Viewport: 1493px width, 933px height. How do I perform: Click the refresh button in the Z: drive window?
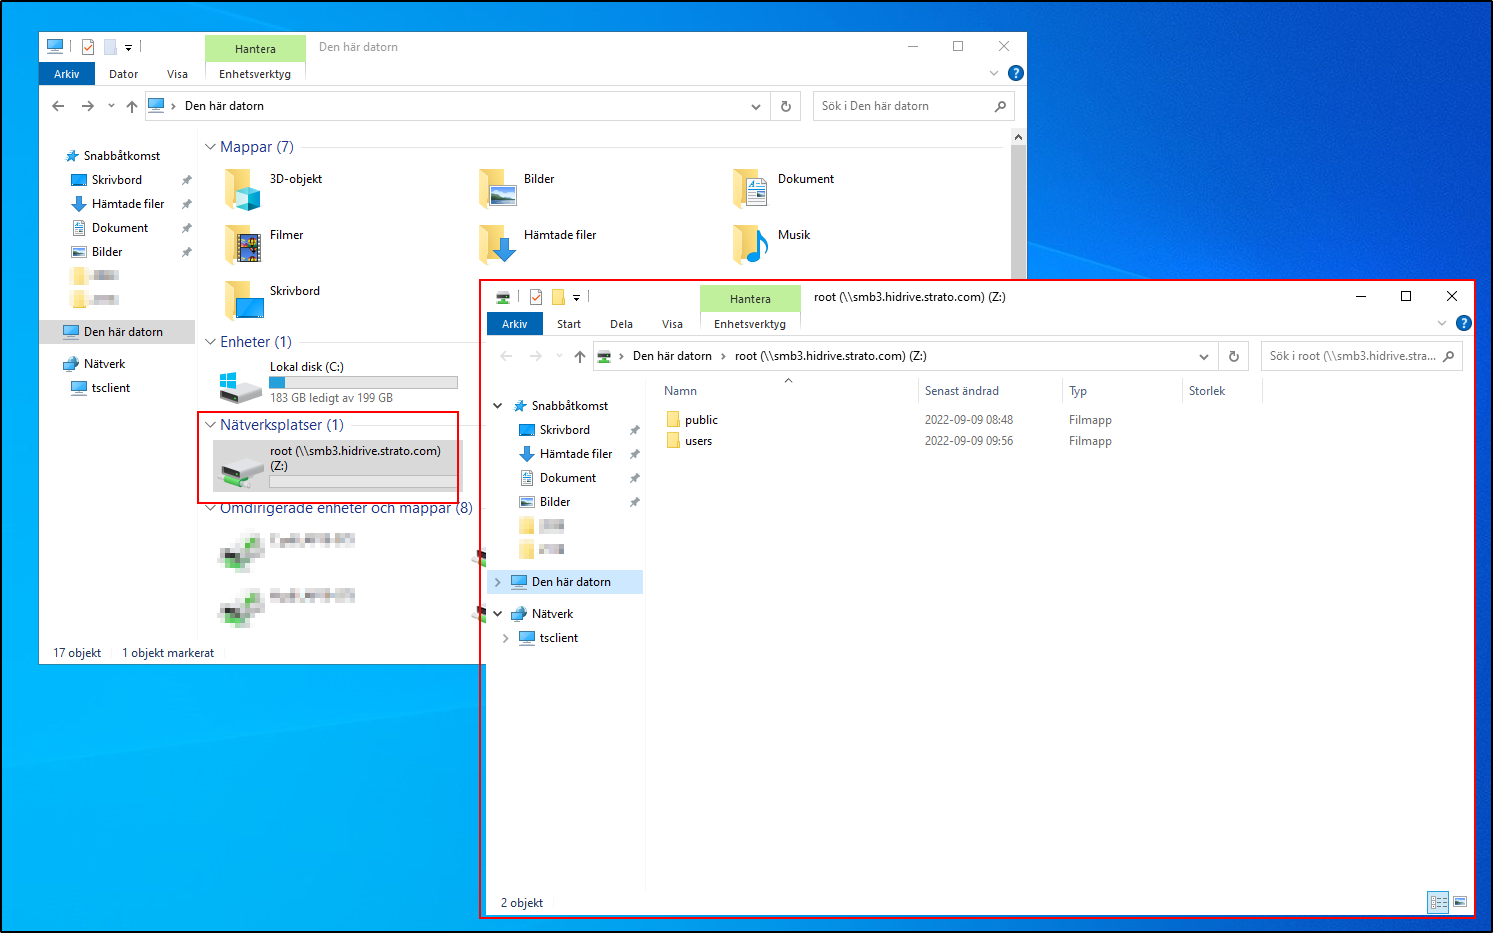click(1234, 357)
